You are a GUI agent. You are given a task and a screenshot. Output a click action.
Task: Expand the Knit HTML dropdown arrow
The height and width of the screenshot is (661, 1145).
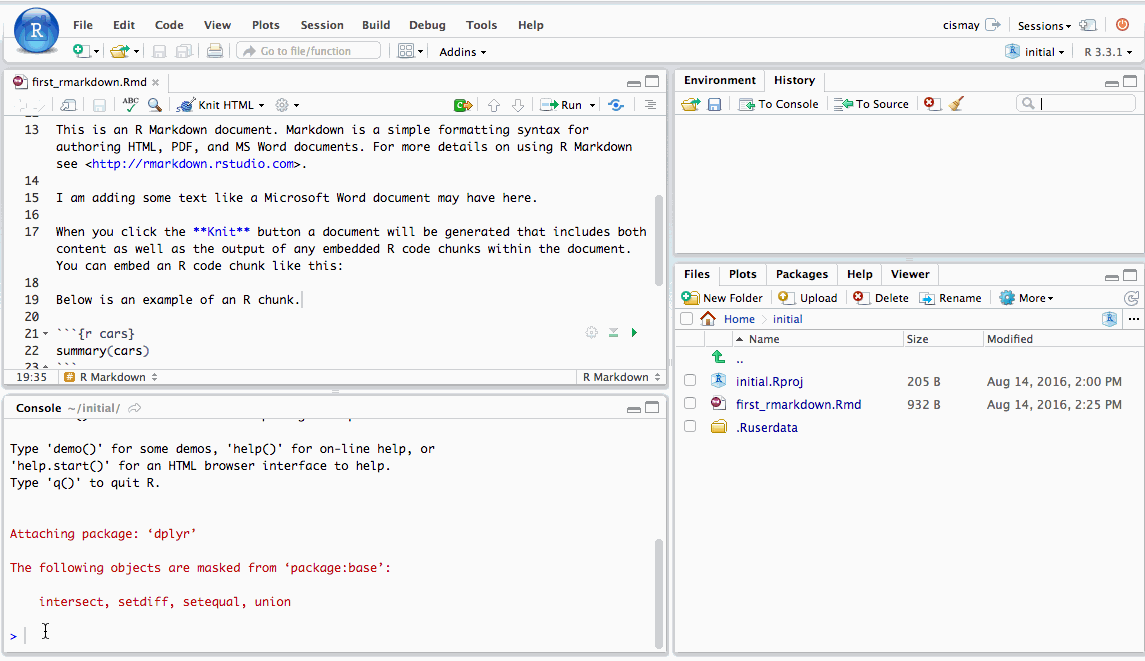pyautogui.click(x=262, y=105)
